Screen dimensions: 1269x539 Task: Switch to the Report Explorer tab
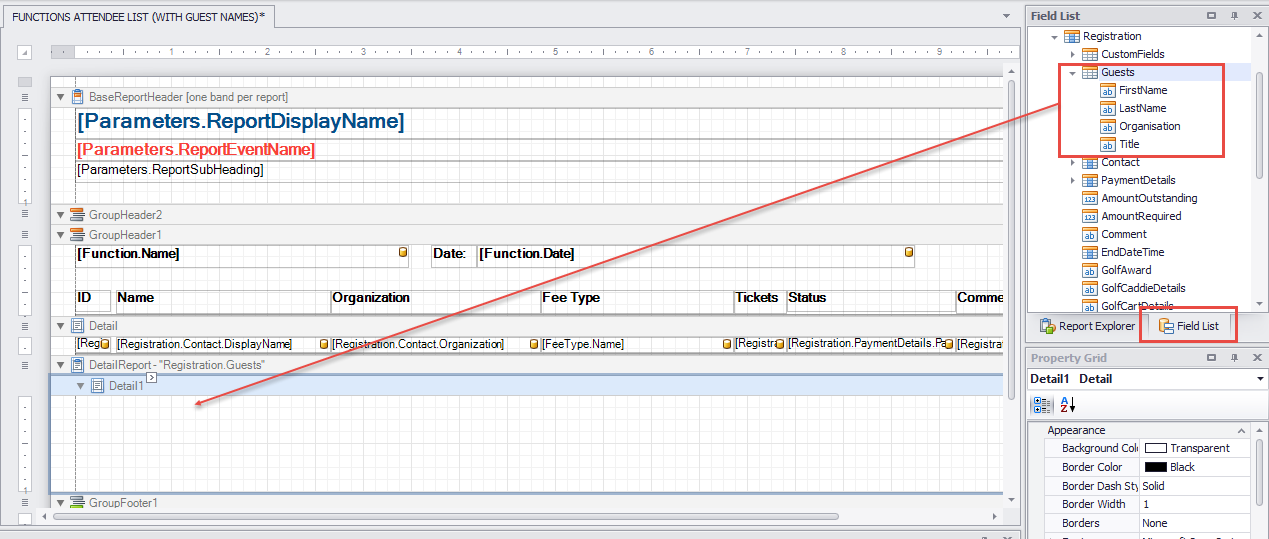pyautogui.click(x=1087, y=326)
